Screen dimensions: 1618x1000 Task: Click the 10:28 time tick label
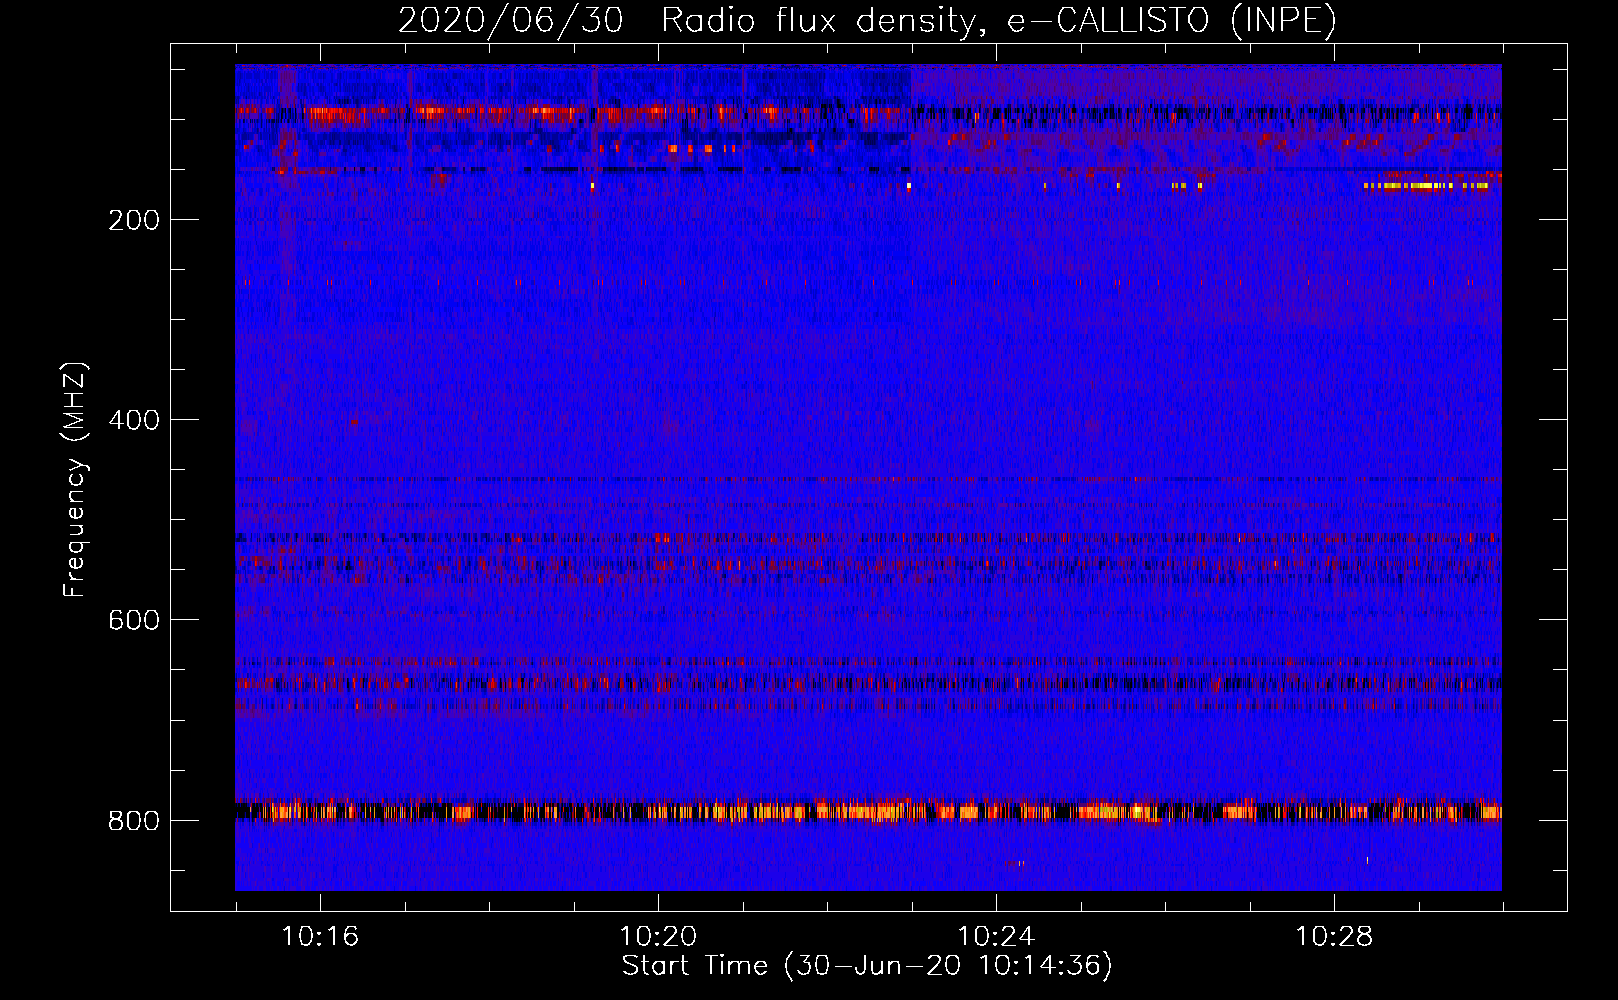point(1334,936)
